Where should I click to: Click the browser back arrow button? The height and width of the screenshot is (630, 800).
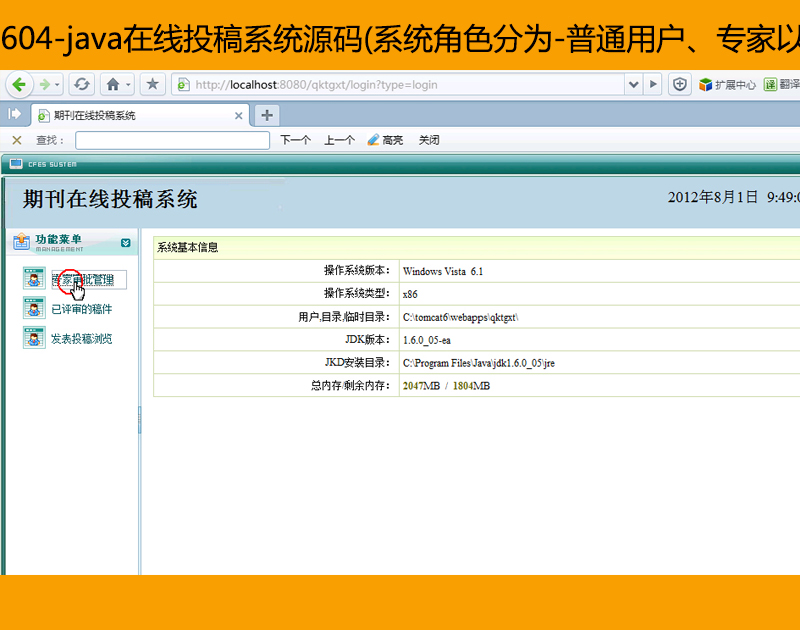pos(19,85)
